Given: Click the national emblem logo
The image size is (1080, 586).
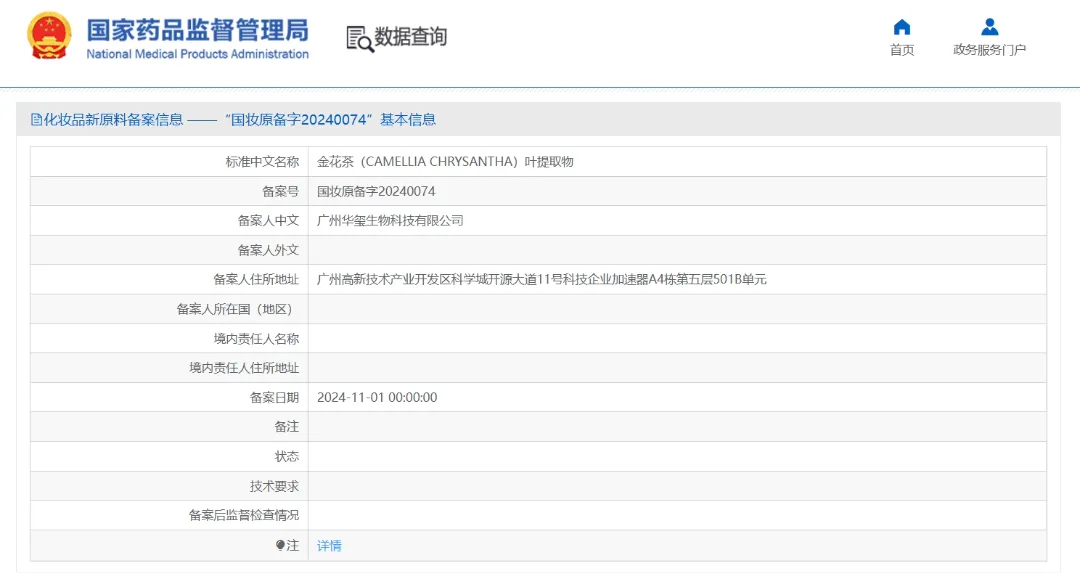Looking at the screenshot, I should click(x=49, y=36).
